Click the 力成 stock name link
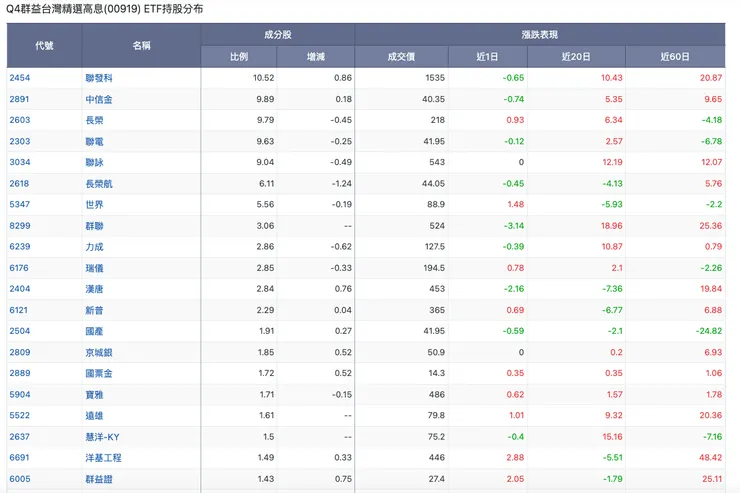Image resolution: width=740 pixels, height=493 pixels. pyautogui.click(x=95, y=247)
